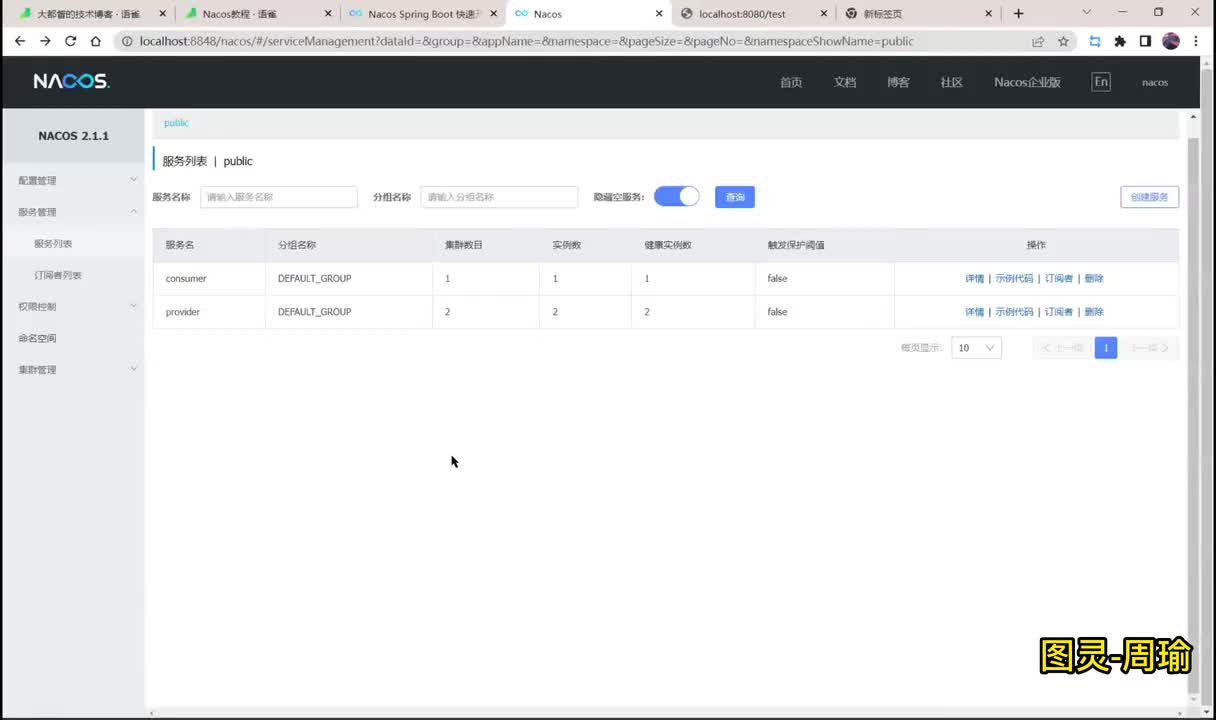Viewport: 1216px width, 720px height.
Task: Open 订阅者 for the provider service
Action: pos(1059,312)
